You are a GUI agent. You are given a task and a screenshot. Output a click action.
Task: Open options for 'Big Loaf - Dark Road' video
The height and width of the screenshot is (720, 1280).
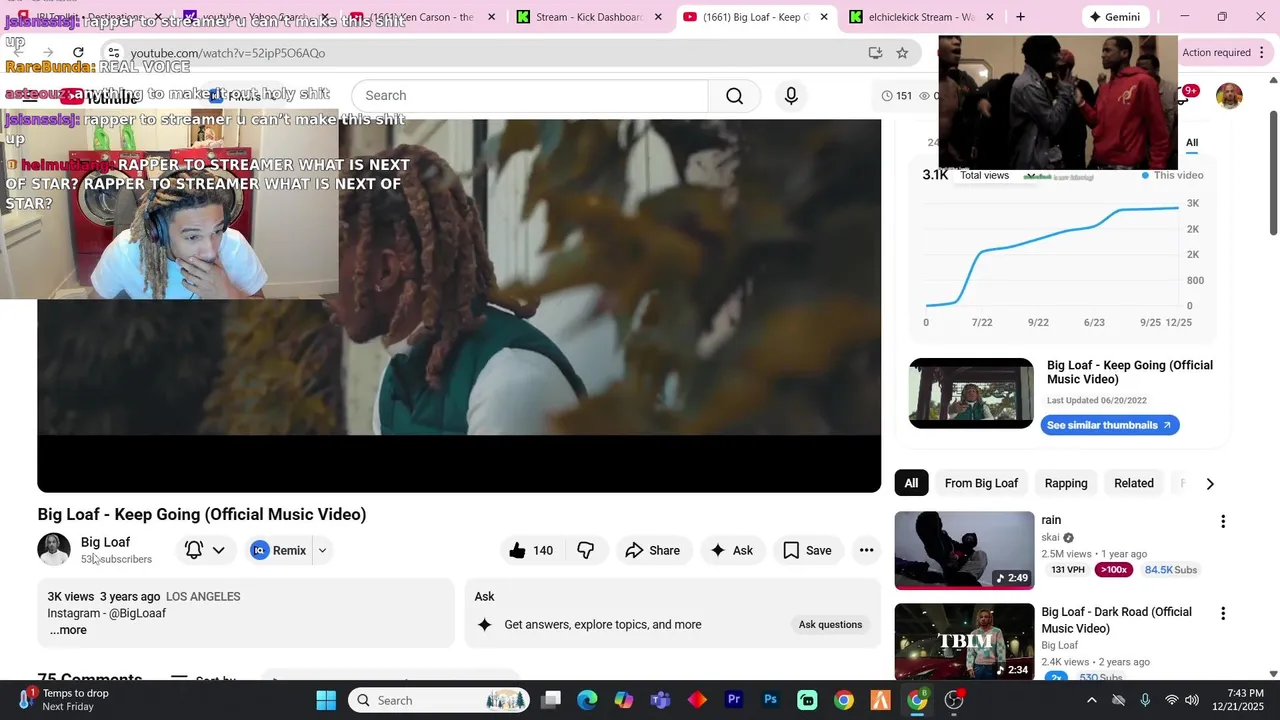pyautogui.click(x=1222, y=613)
